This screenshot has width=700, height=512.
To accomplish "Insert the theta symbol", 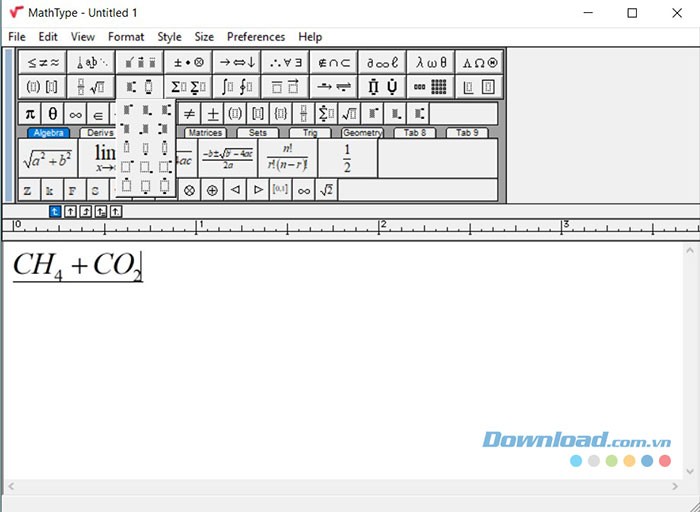I will [53, 114].
